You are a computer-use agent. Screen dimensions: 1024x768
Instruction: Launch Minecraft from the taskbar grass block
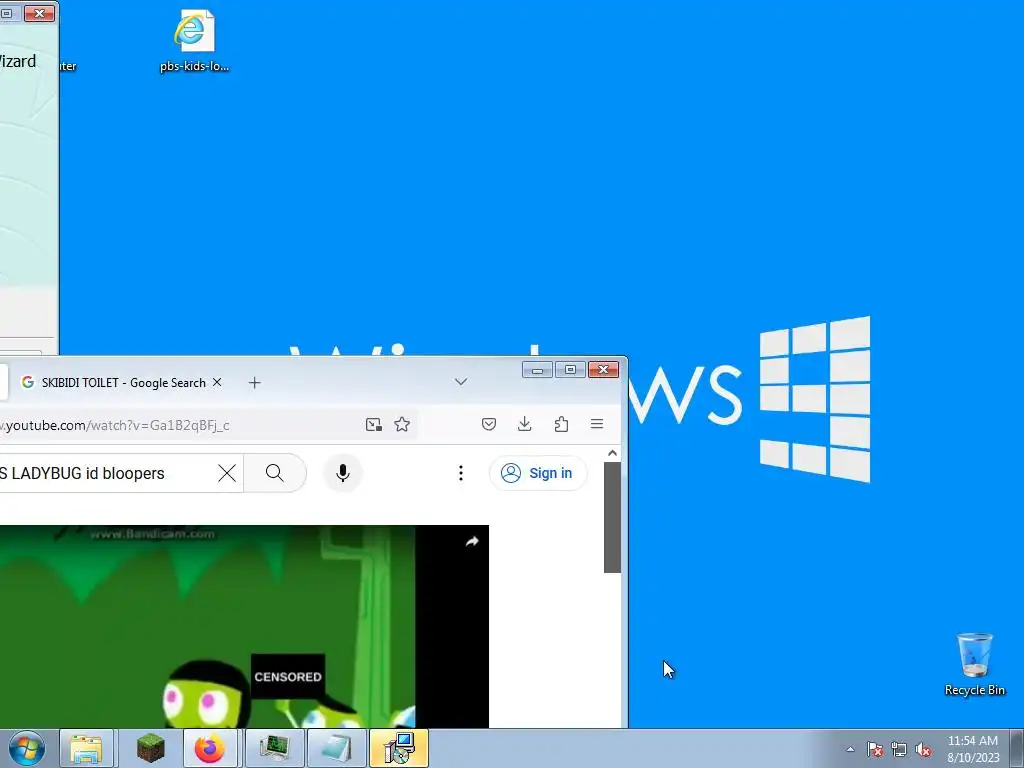point(151,748)
